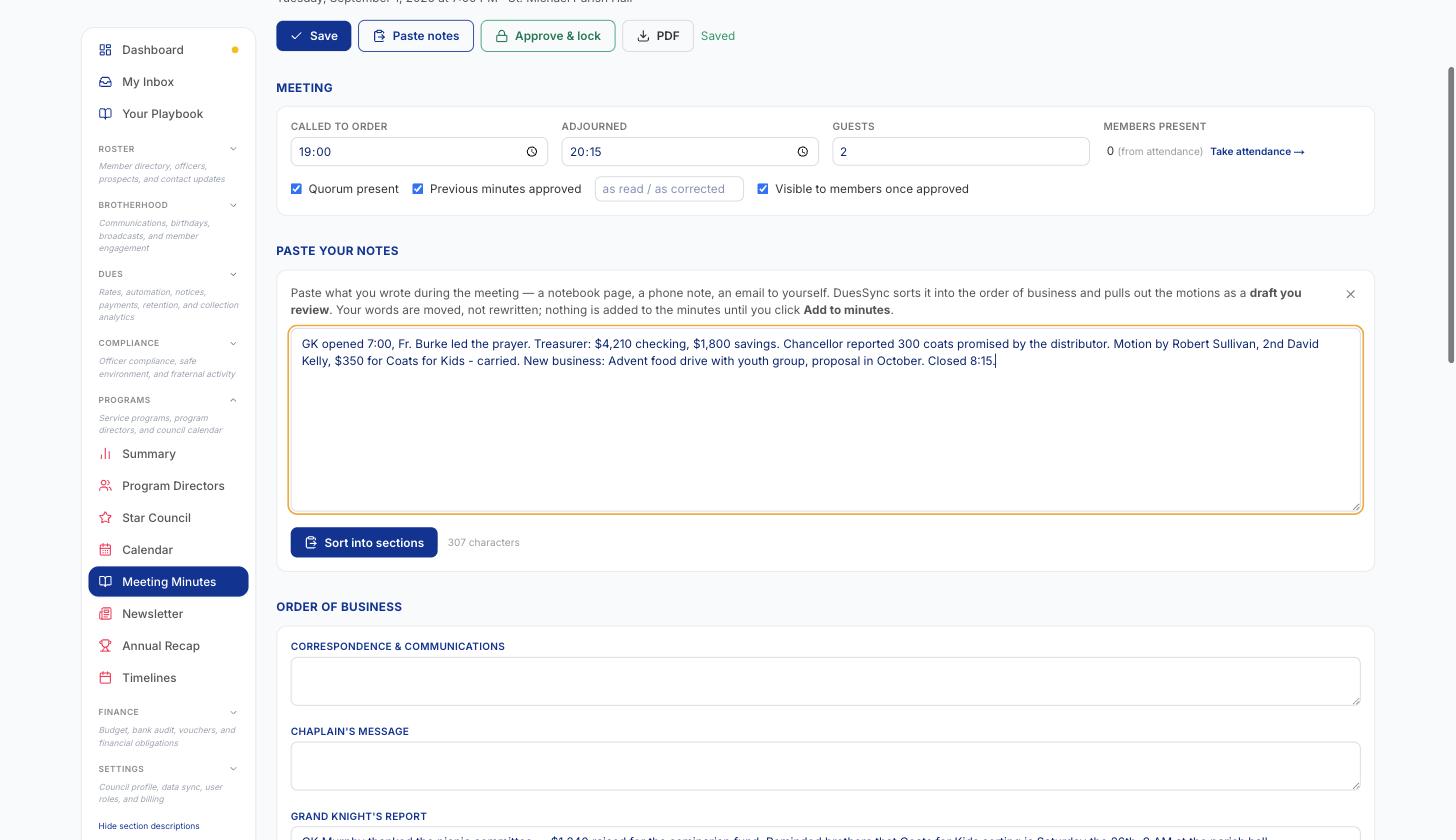
Task: Dismiss the paste notes panel with X
Action: pyautogui.click(x=1350, y=294)
